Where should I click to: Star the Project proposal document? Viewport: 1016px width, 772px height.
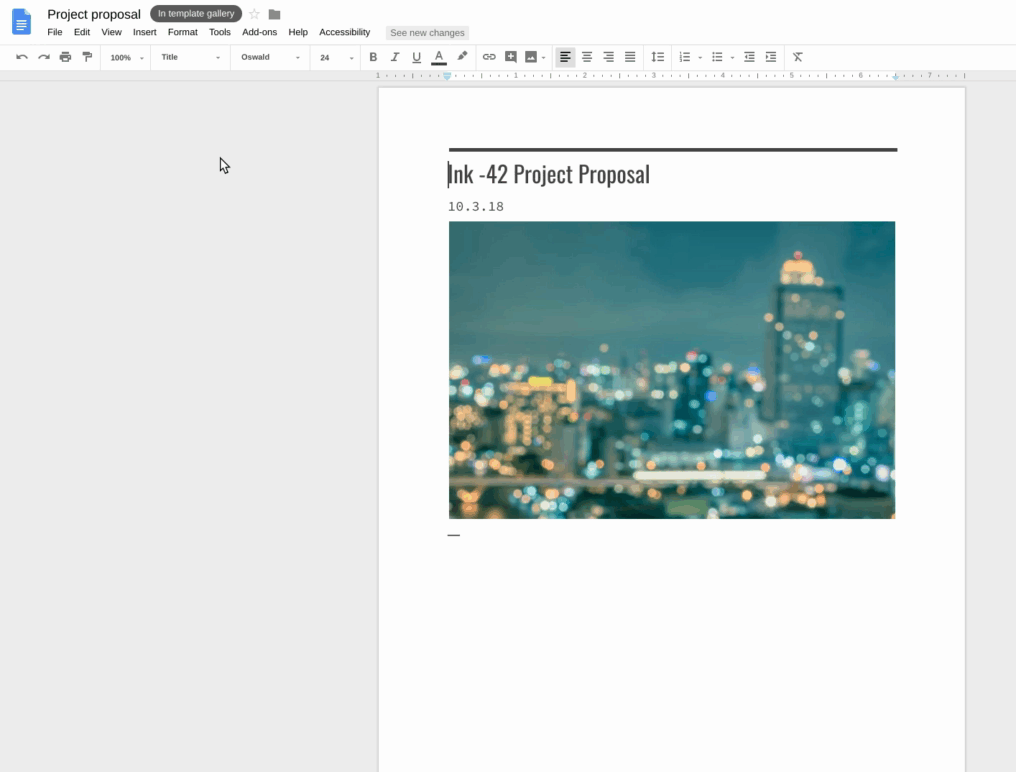point(254,14)
